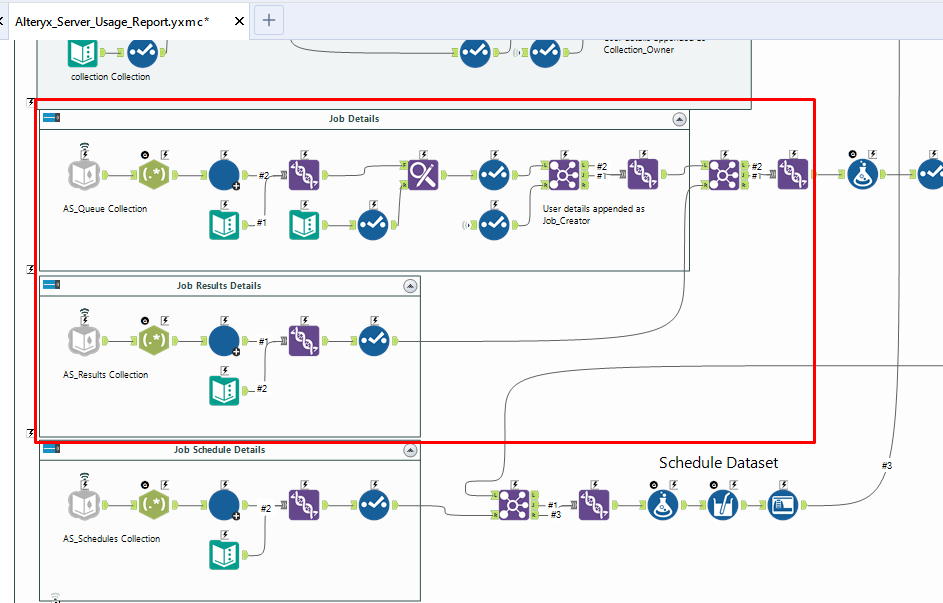Click the Collection_Owner annotation text
Viewport: 943px width, 603px height.
[x=639, y=50]
